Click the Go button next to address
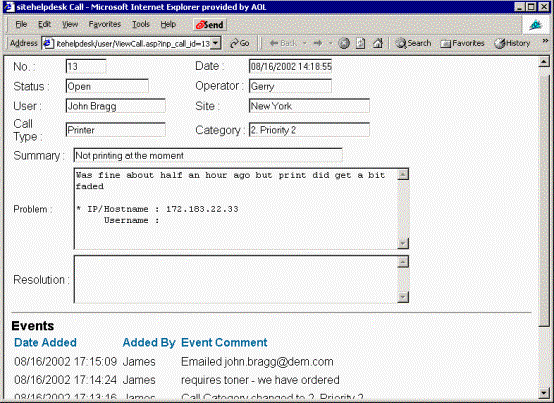The width and height of the screenshot is (554, 403). [240, 43]
